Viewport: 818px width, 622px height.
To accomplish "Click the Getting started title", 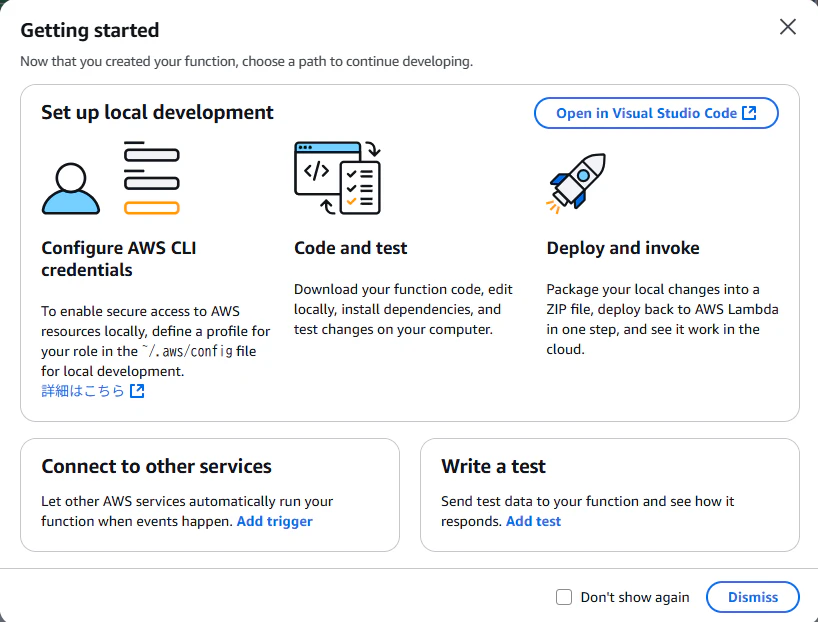I will [x=90, y=30].
